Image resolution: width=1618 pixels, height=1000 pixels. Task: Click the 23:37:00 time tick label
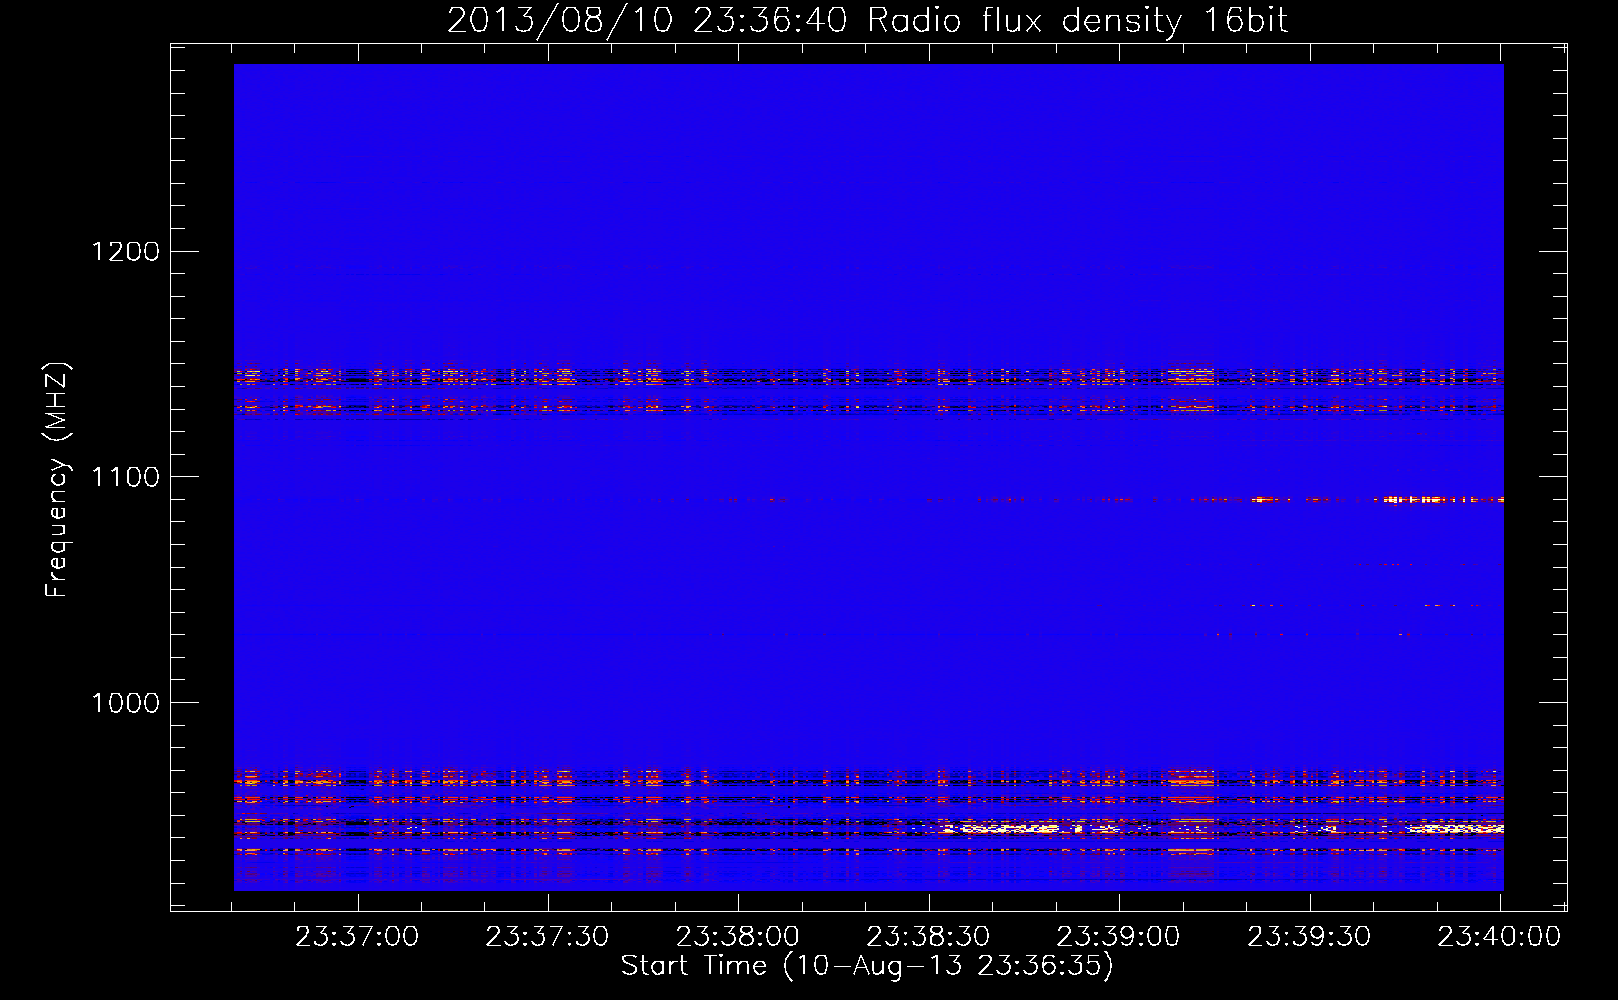click(x=357, y=937)
